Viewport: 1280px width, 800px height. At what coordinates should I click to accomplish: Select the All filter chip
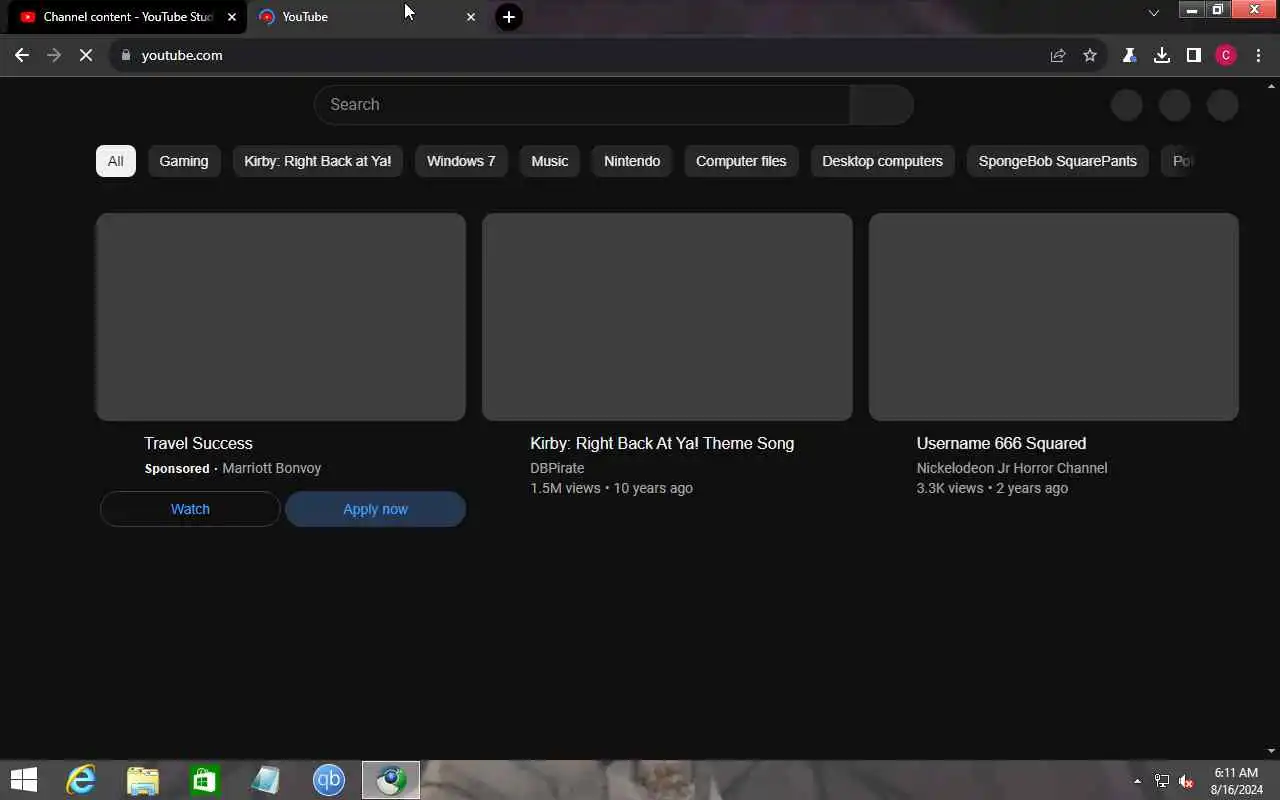tap(116, 161)
